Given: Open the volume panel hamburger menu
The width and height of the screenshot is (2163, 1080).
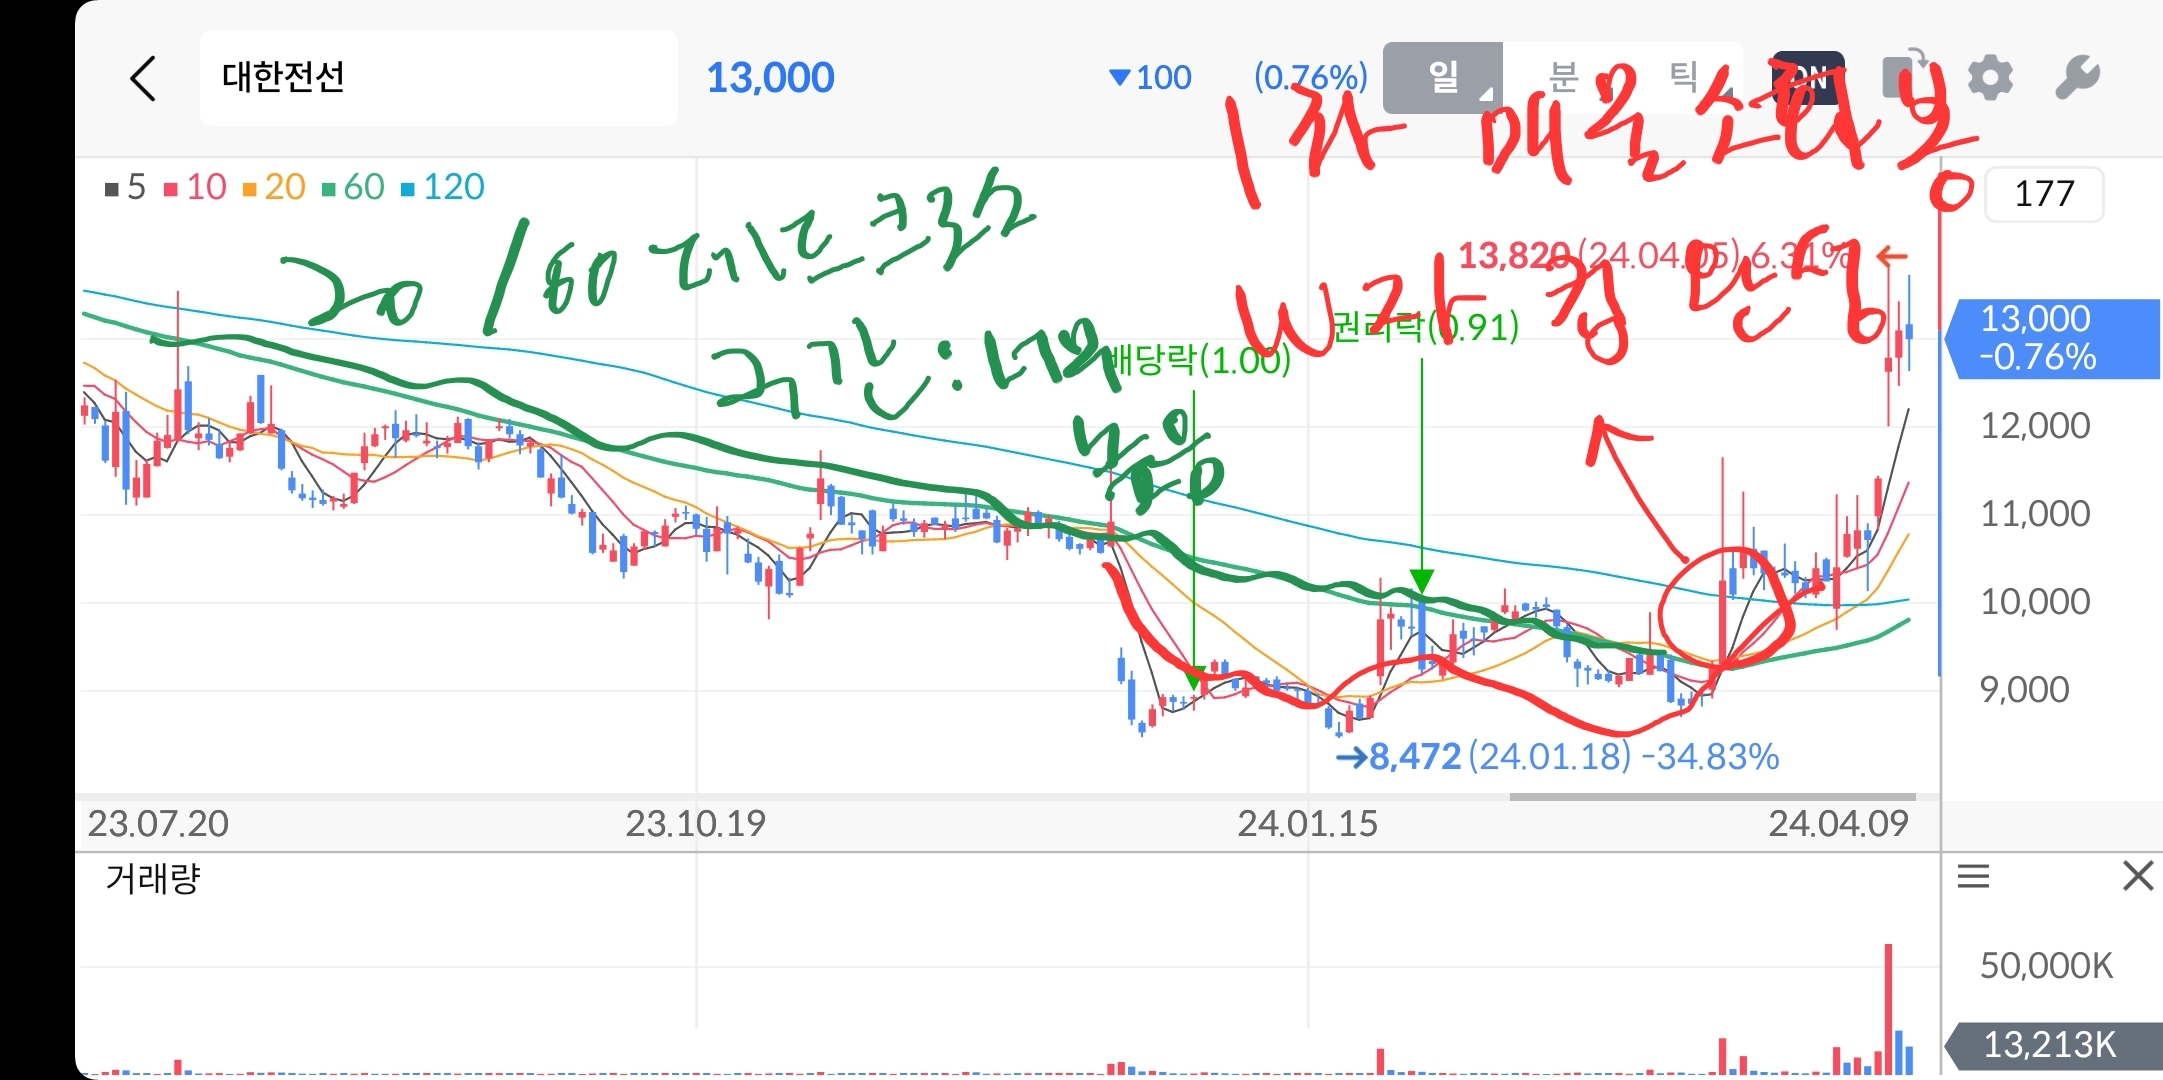Looking at the screenshot, I should click(x=1972, y=877).
